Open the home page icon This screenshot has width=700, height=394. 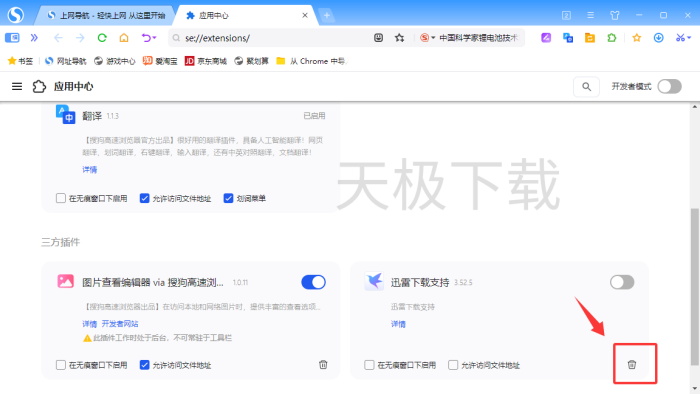click(124, 38)
